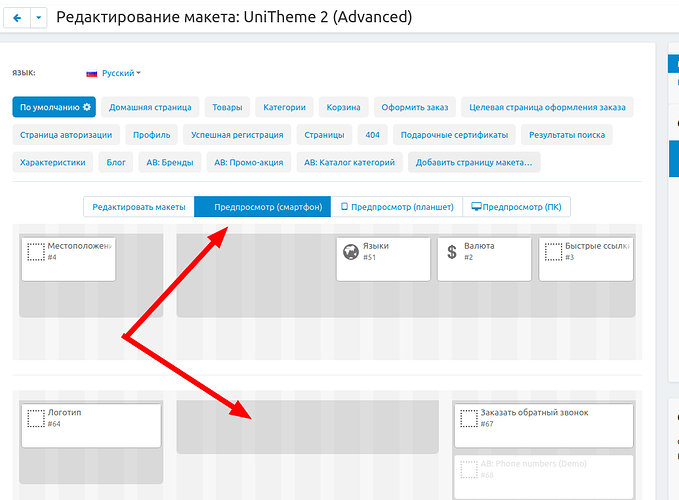The height and width of the screenshot is (500, 679).
Task: Click the dollar icon on Валюта block
Action: click(x=452, y=252)
